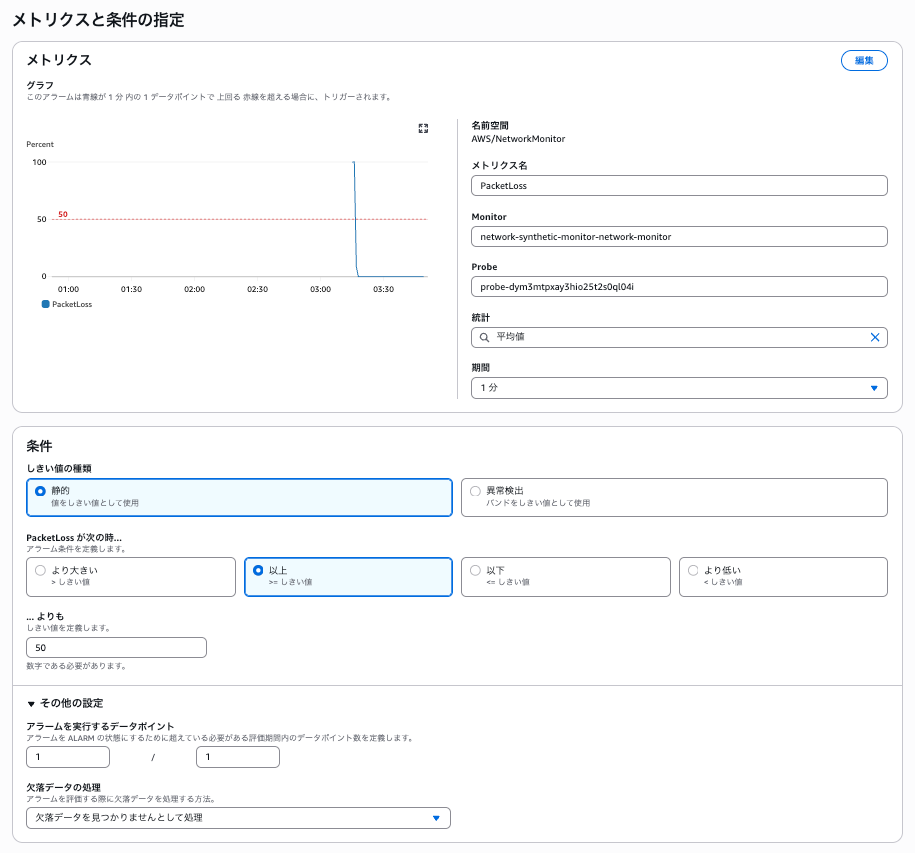Click the 03:30 axis label on graph

coord(383,289)
